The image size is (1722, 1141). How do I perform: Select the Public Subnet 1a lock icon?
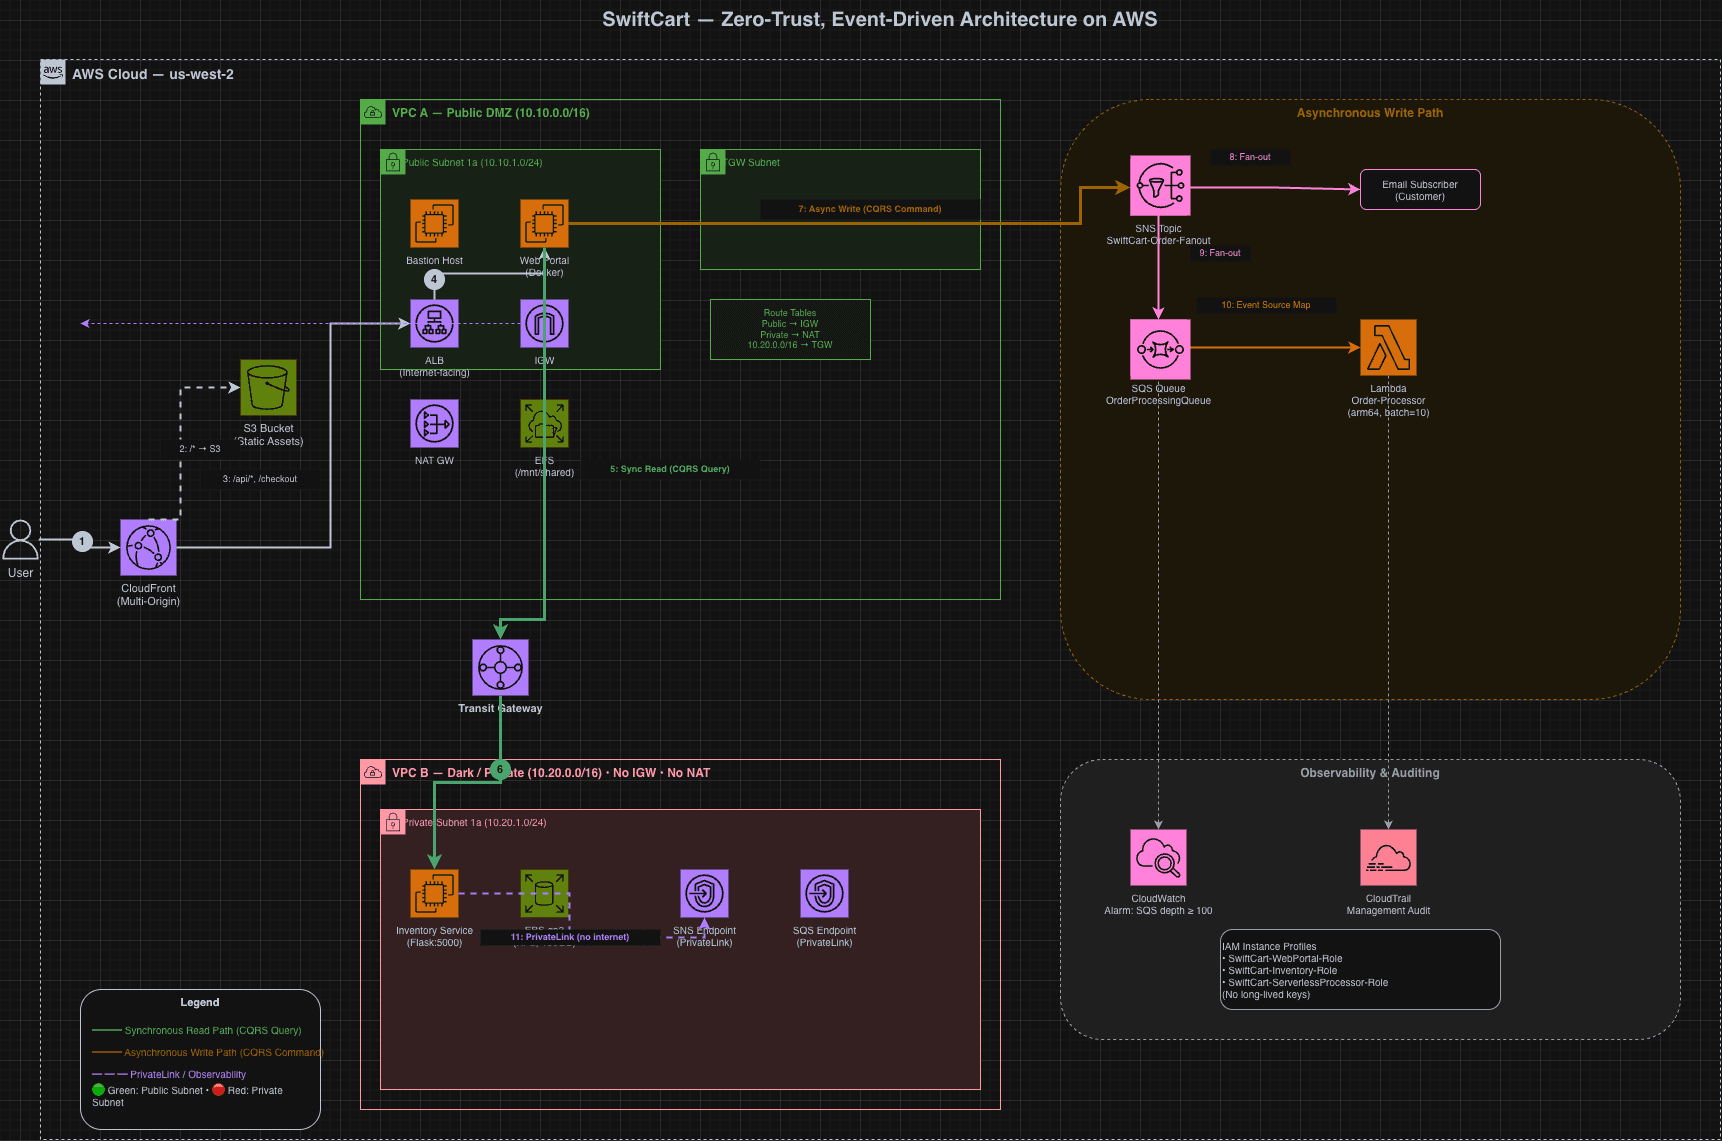coord(392,162)
